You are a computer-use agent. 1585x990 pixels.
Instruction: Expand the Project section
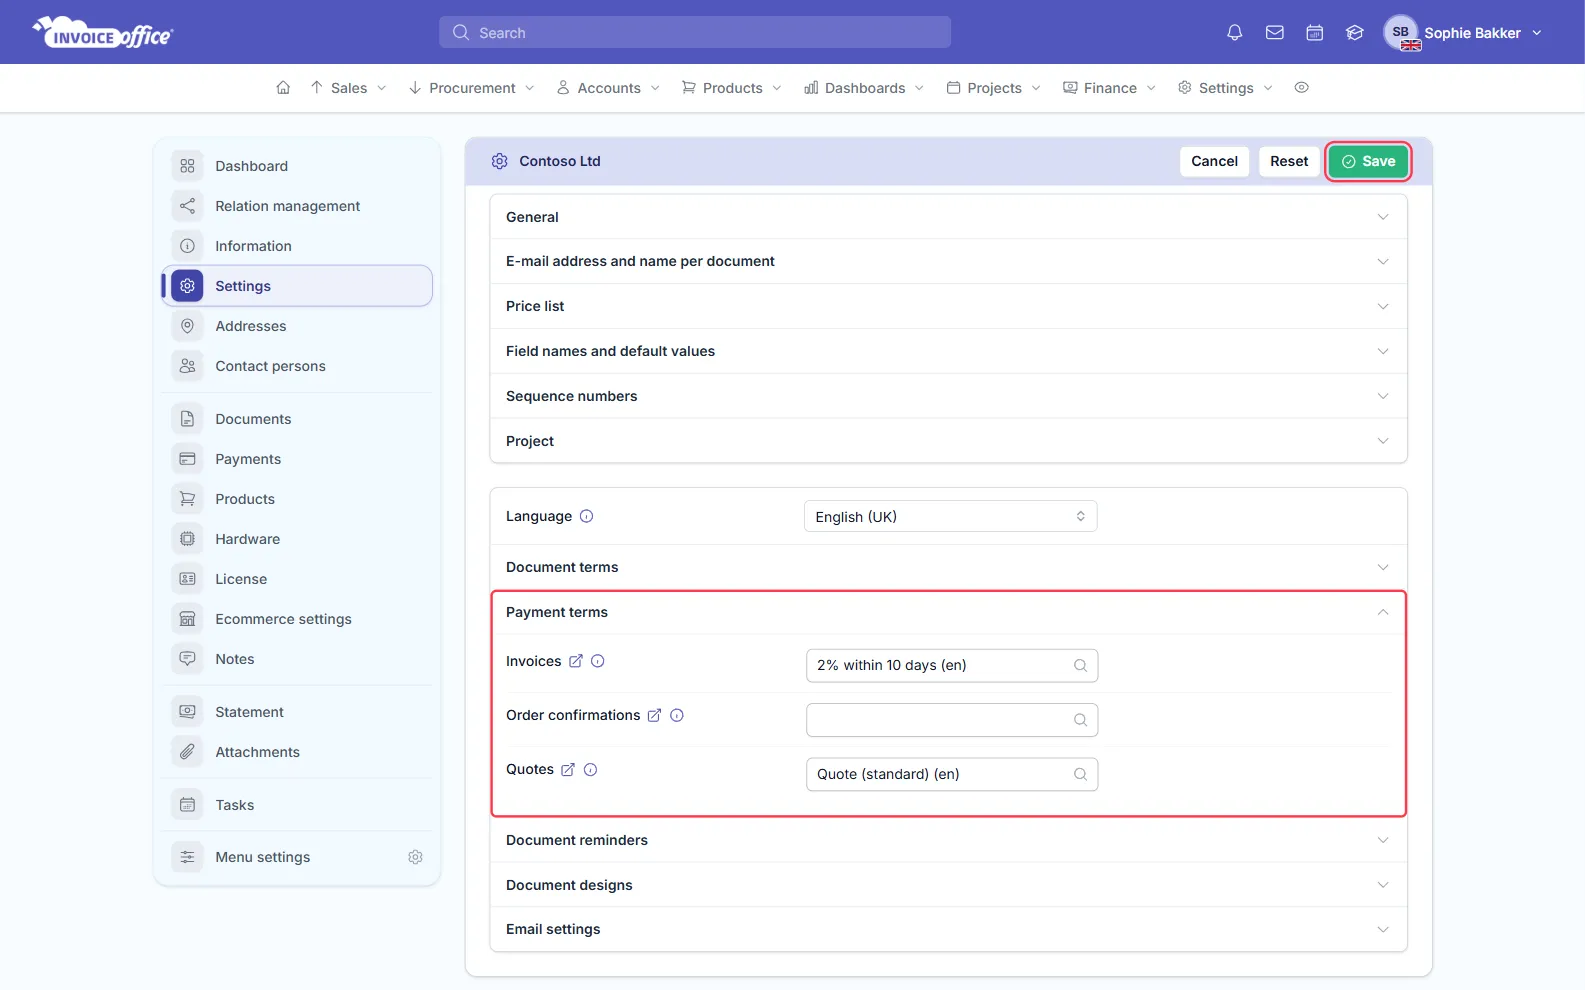coord(948,441)
